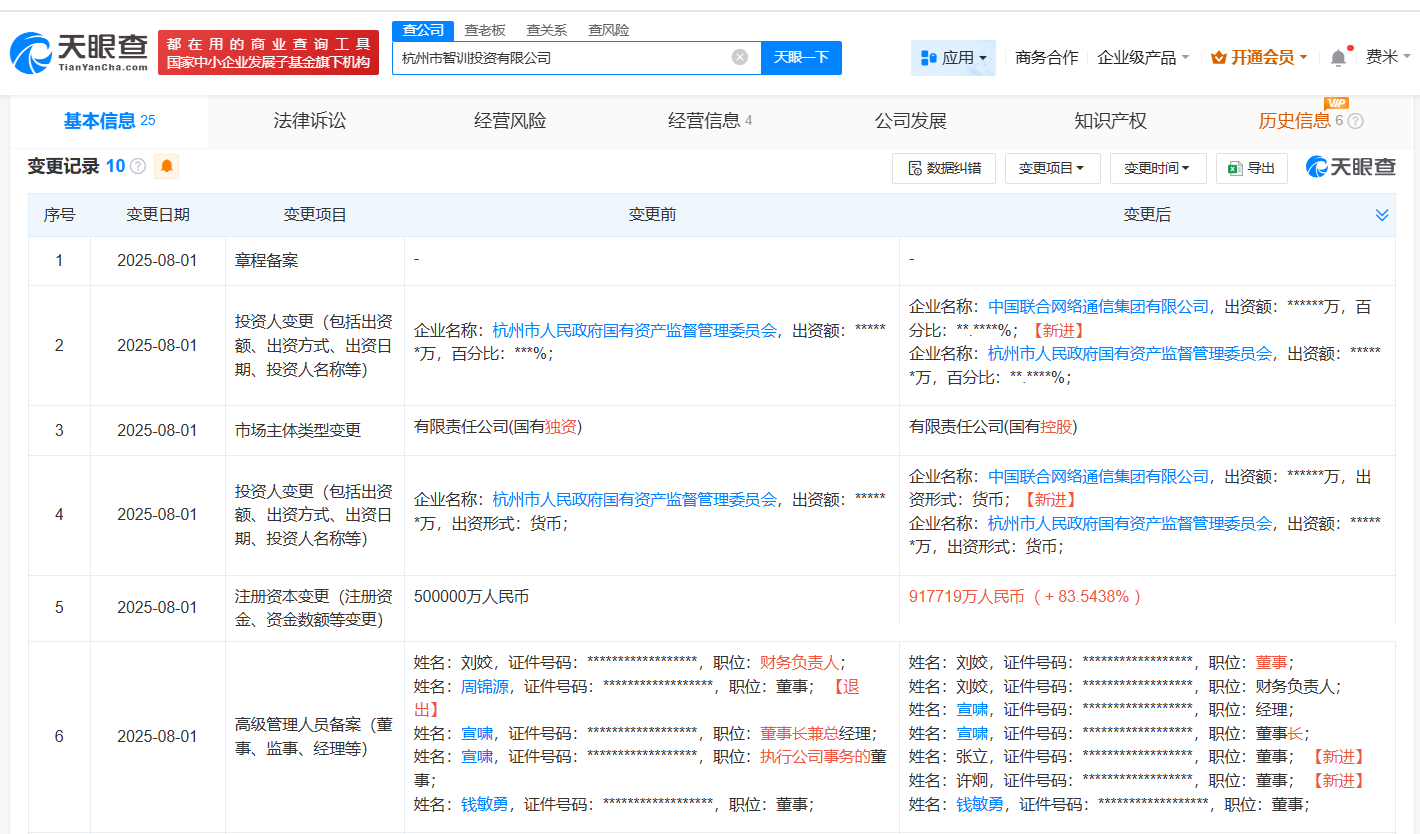Viewport: 1420px width, 834px height.
Task: Click the 导出 export button
Action: click(x=1251, y=168)
